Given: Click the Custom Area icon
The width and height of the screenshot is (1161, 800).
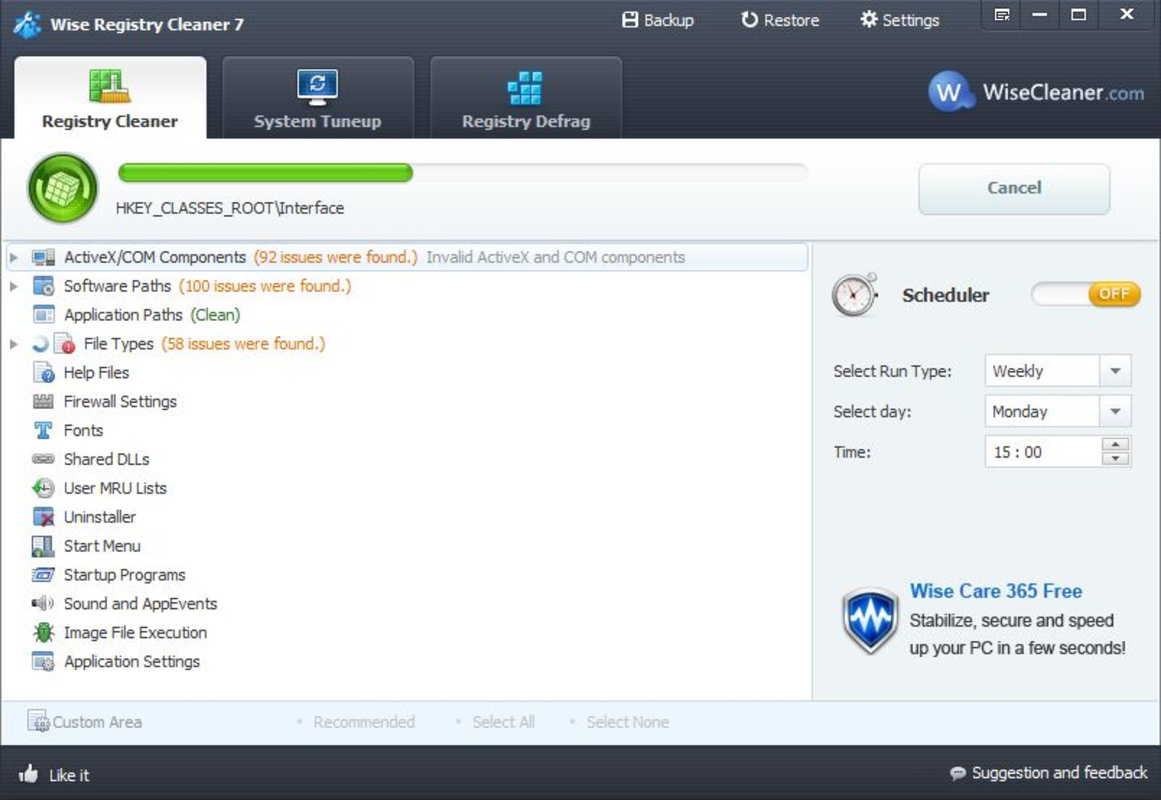Looking at the screenshot, I should pos(38,721).
